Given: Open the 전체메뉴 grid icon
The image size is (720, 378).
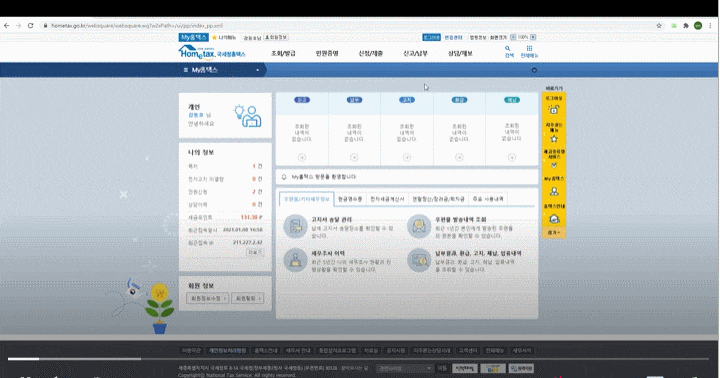Looking at the screenshot, I should pyautogui.click(x=529, y=48).
